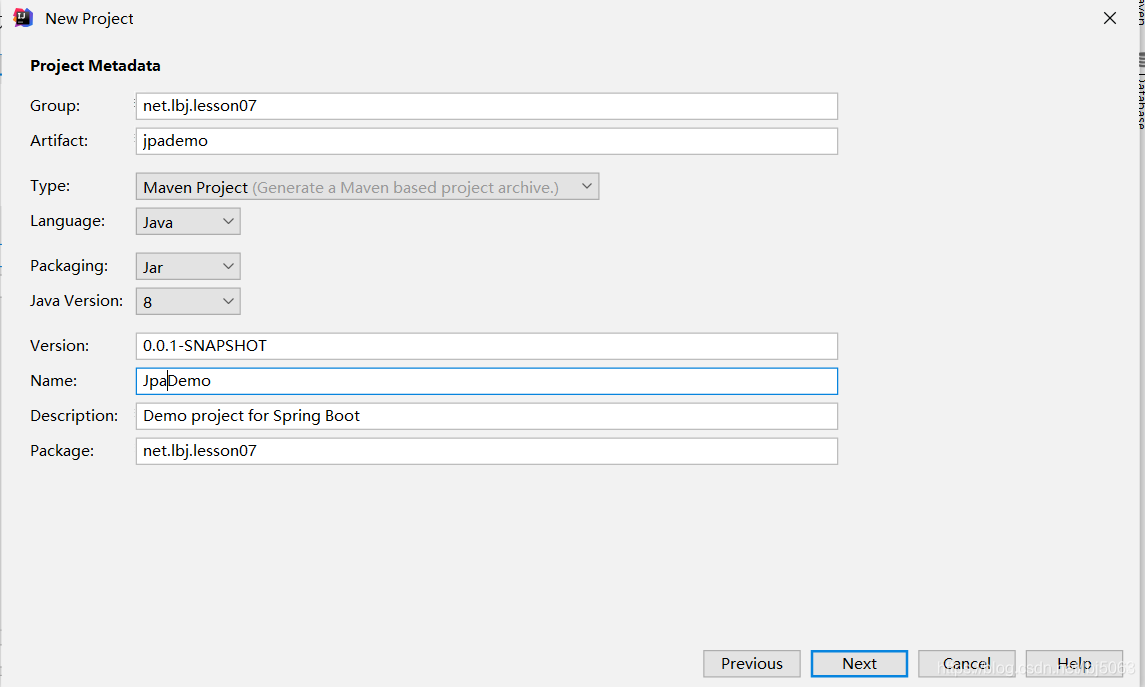Click the Project Metadata heading

(95, 66)
